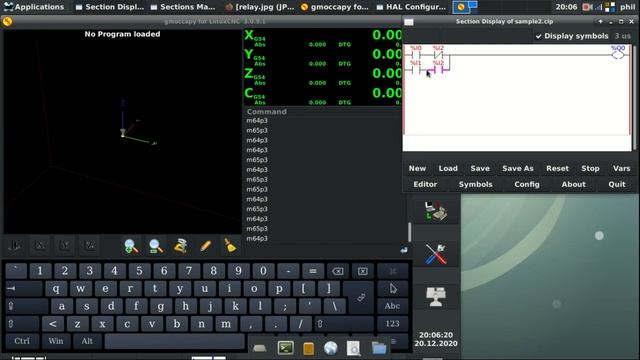Open the crossed tools settings icon in sidebar
The width and height of the screenshot is (640, 360).
point(436,254)
